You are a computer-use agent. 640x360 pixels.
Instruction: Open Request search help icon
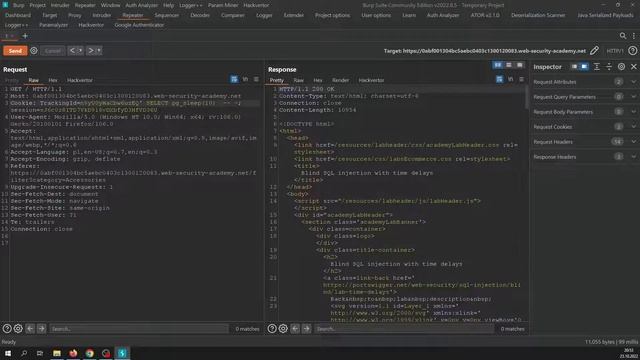click(x=7, y=329)
